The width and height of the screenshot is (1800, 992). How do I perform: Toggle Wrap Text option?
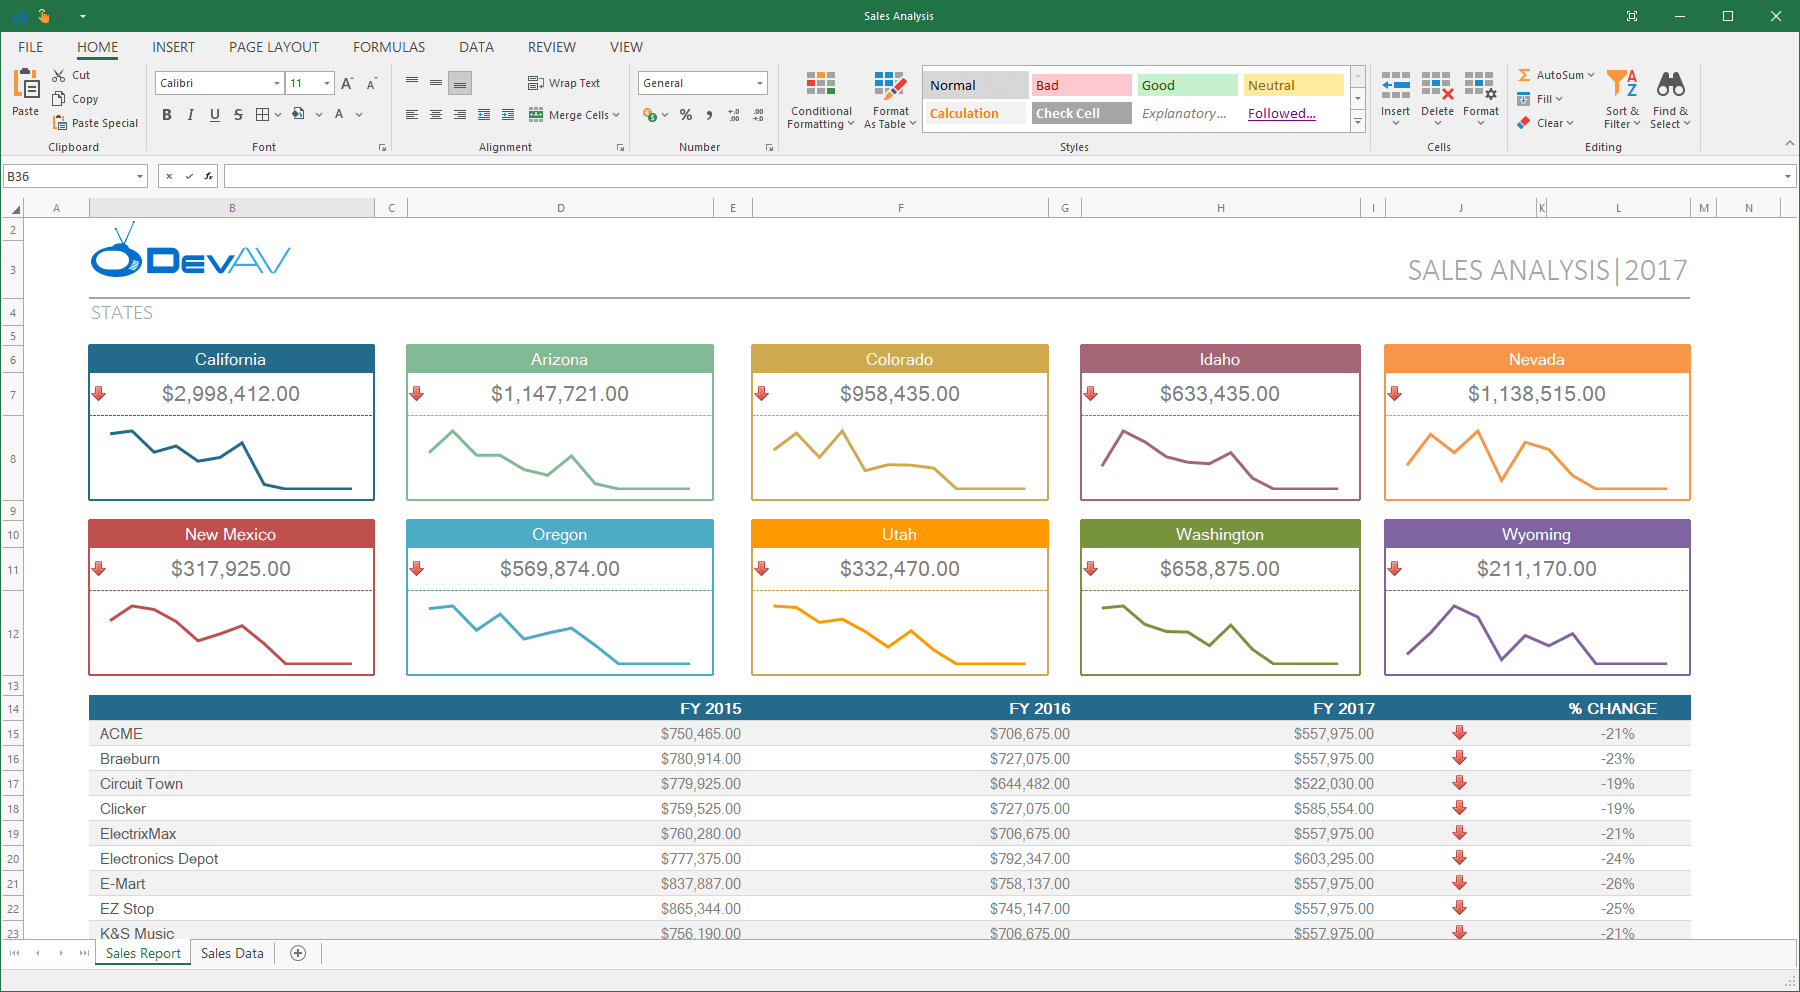click(x=564, y=83)
